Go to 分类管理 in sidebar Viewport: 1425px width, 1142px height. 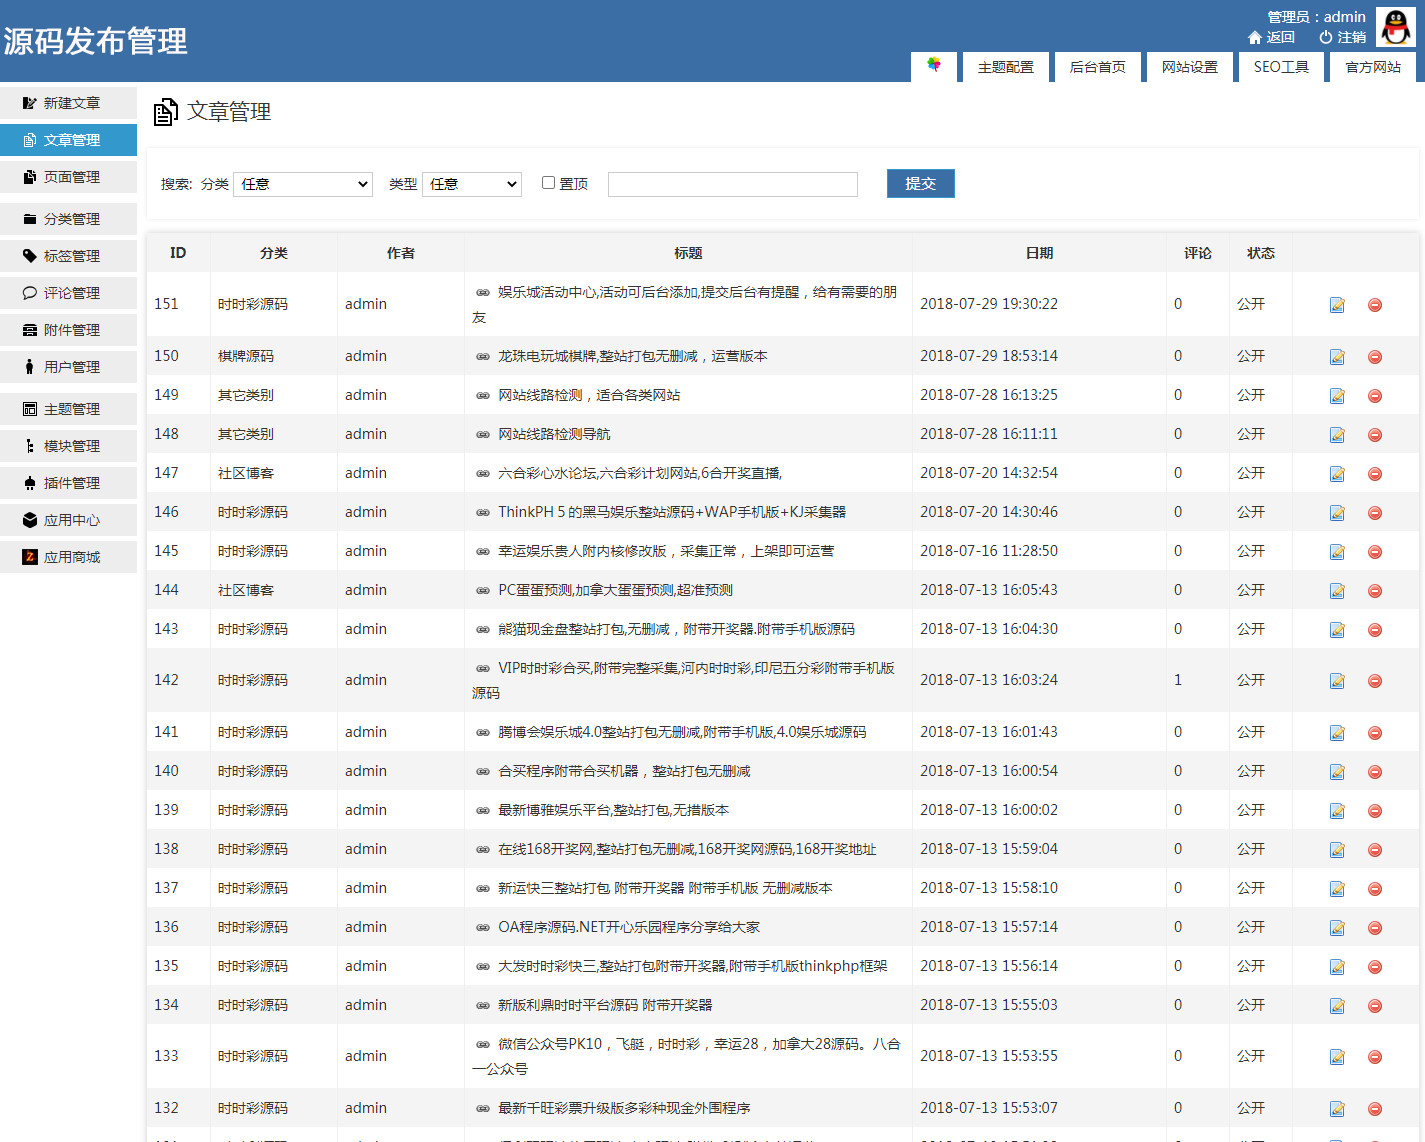(x=68, y=219)
